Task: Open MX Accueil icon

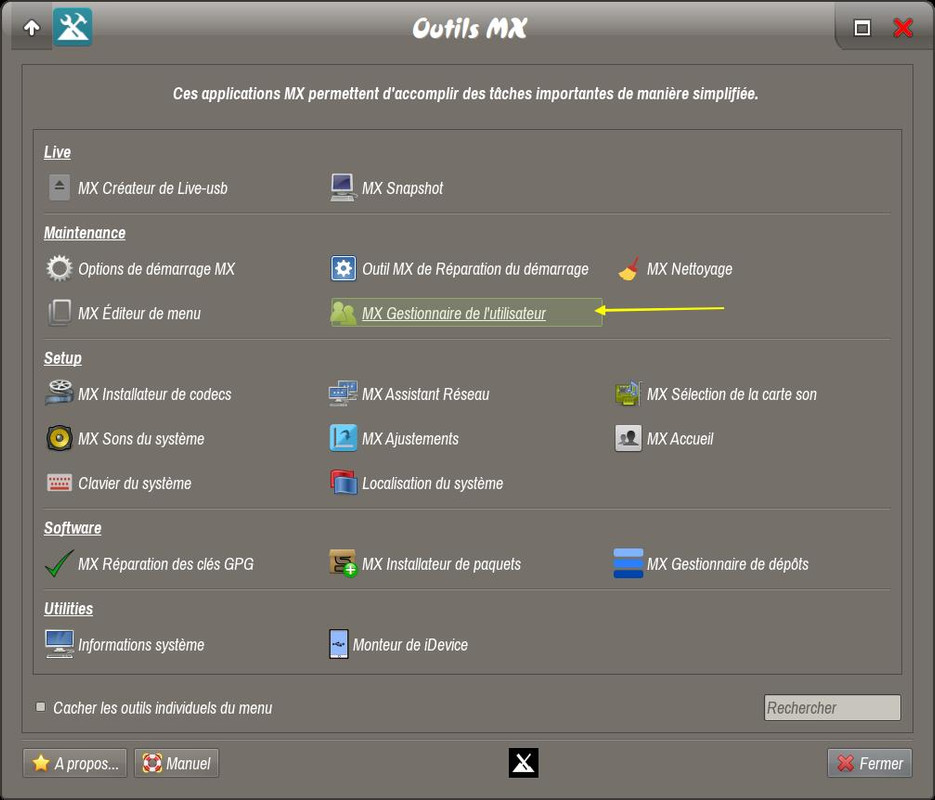Action: [628, 438]
